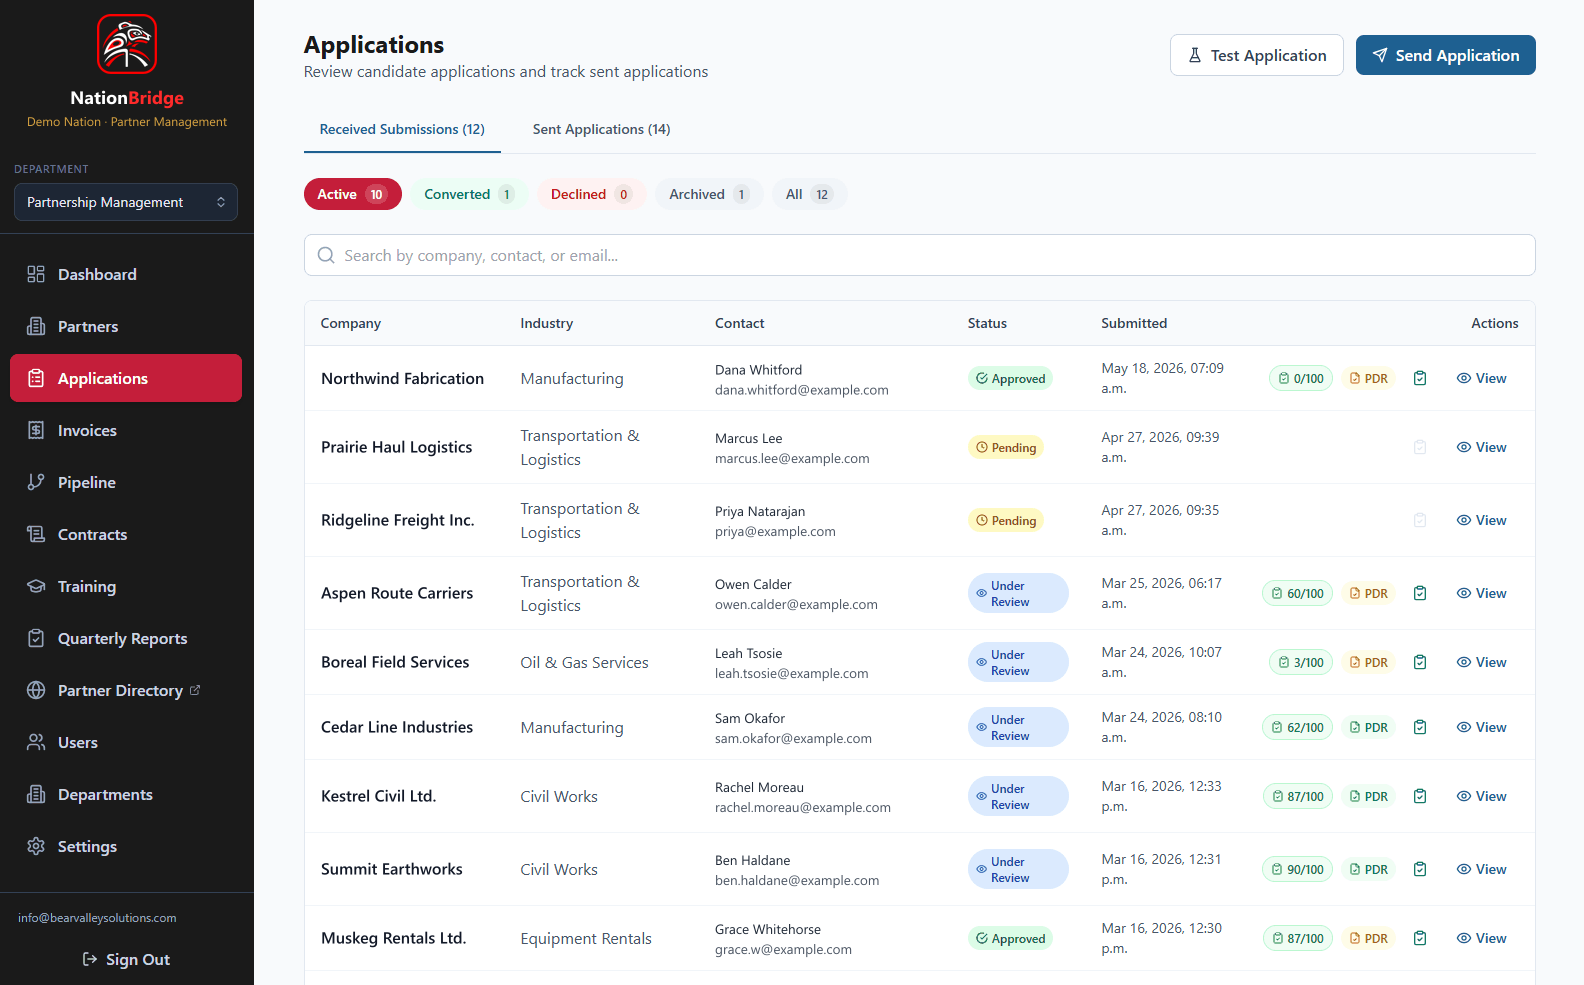
Task: Filter by Converted applications
Action: coord(469,194)
